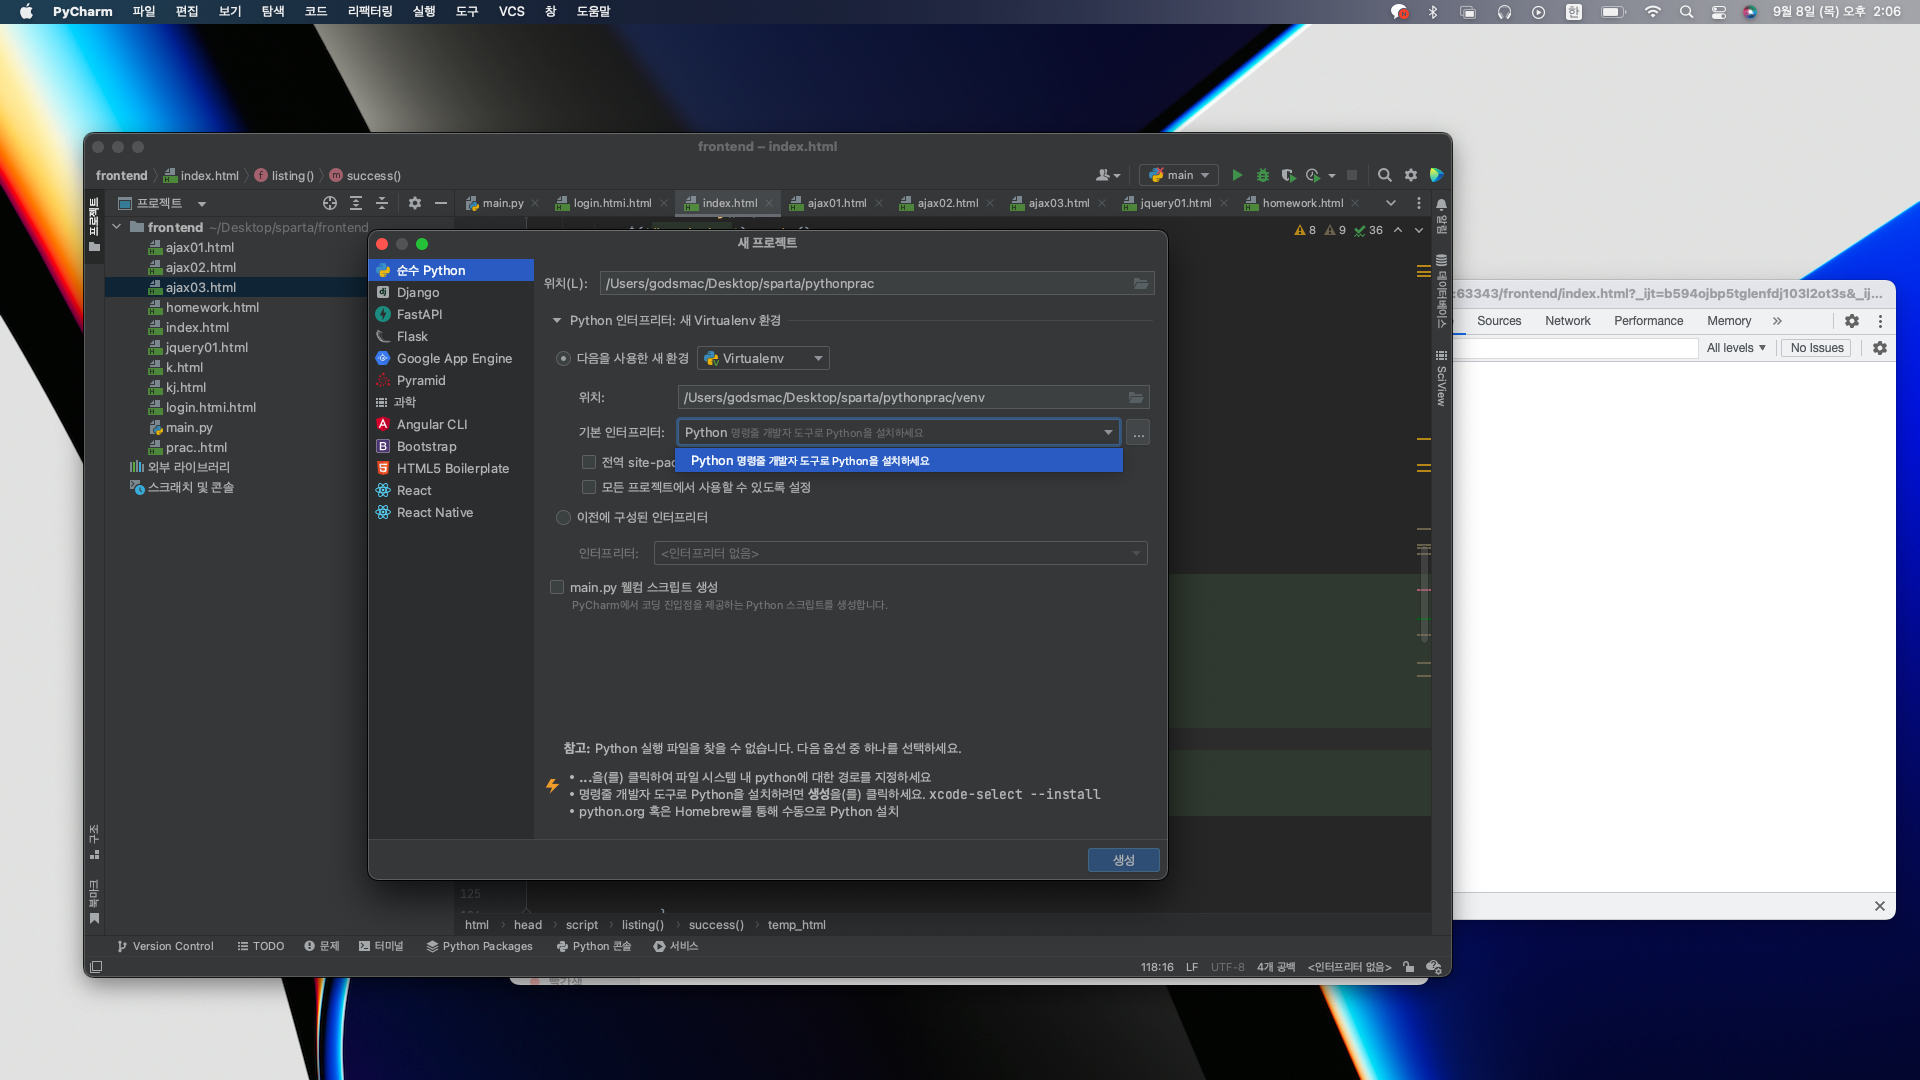Select React Native project type
Viewport: 1920px width, 1080px height.
click(x=451, y=513)
